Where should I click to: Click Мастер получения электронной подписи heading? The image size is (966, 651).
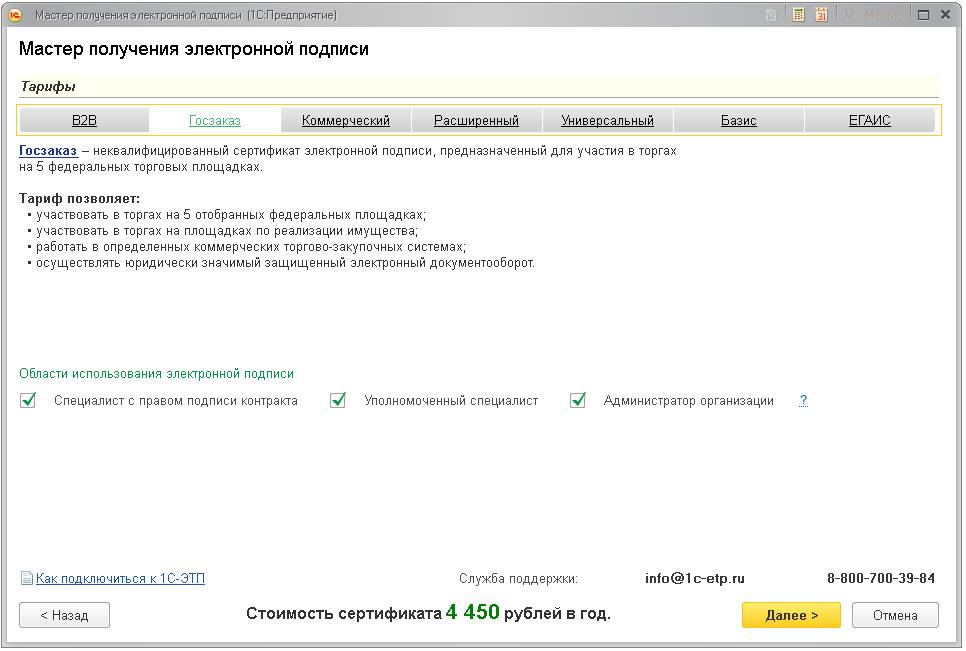pos(193,49)
